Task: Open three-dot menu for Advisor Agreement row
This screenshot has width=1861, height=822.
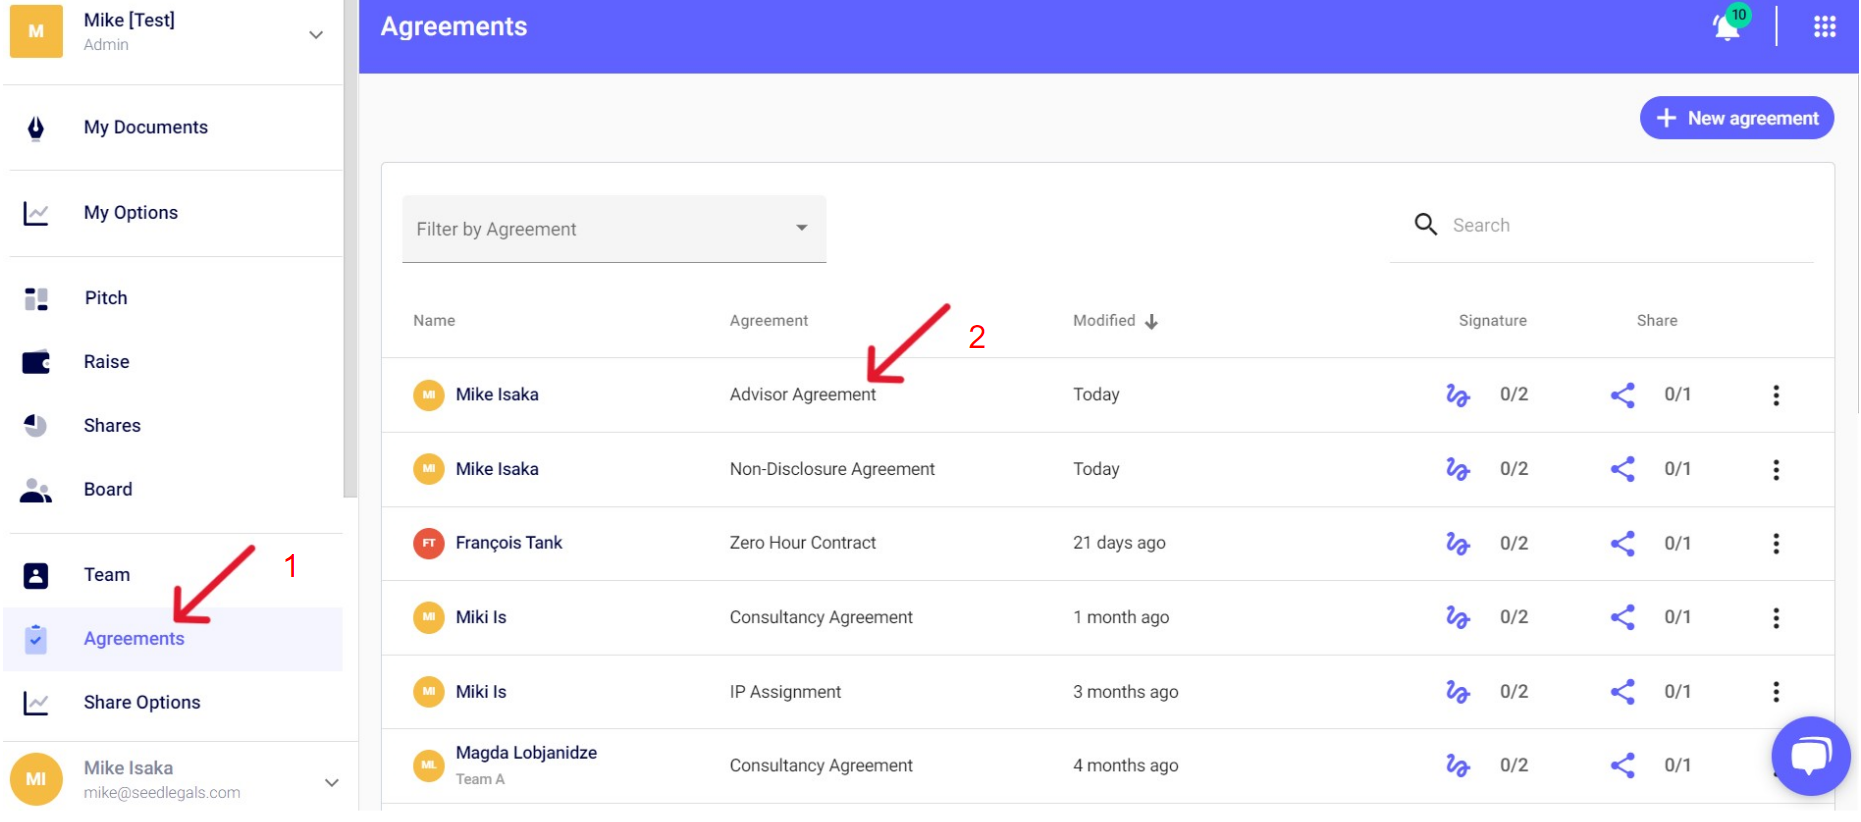Action: [x=1775, y=395]
